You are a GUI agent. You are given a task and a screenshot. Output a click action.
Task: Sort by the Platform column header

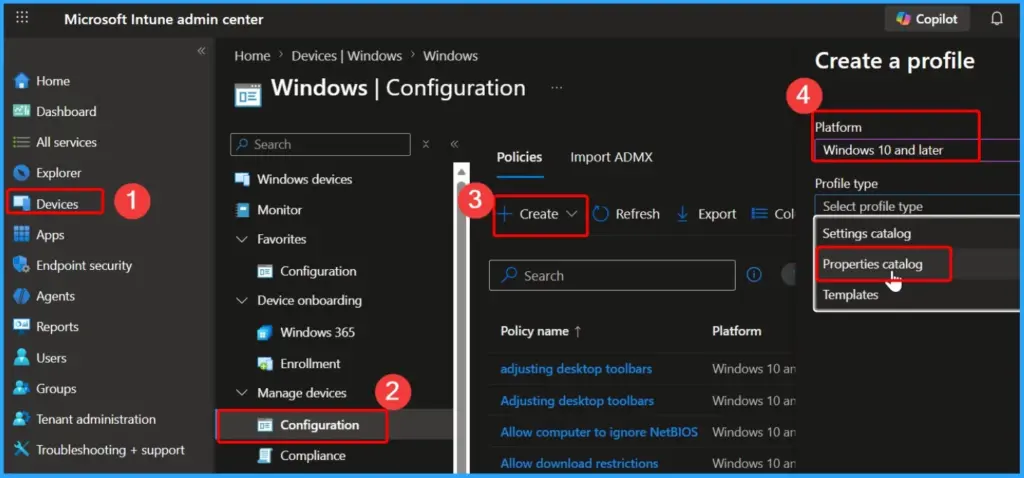pos(737,331)
